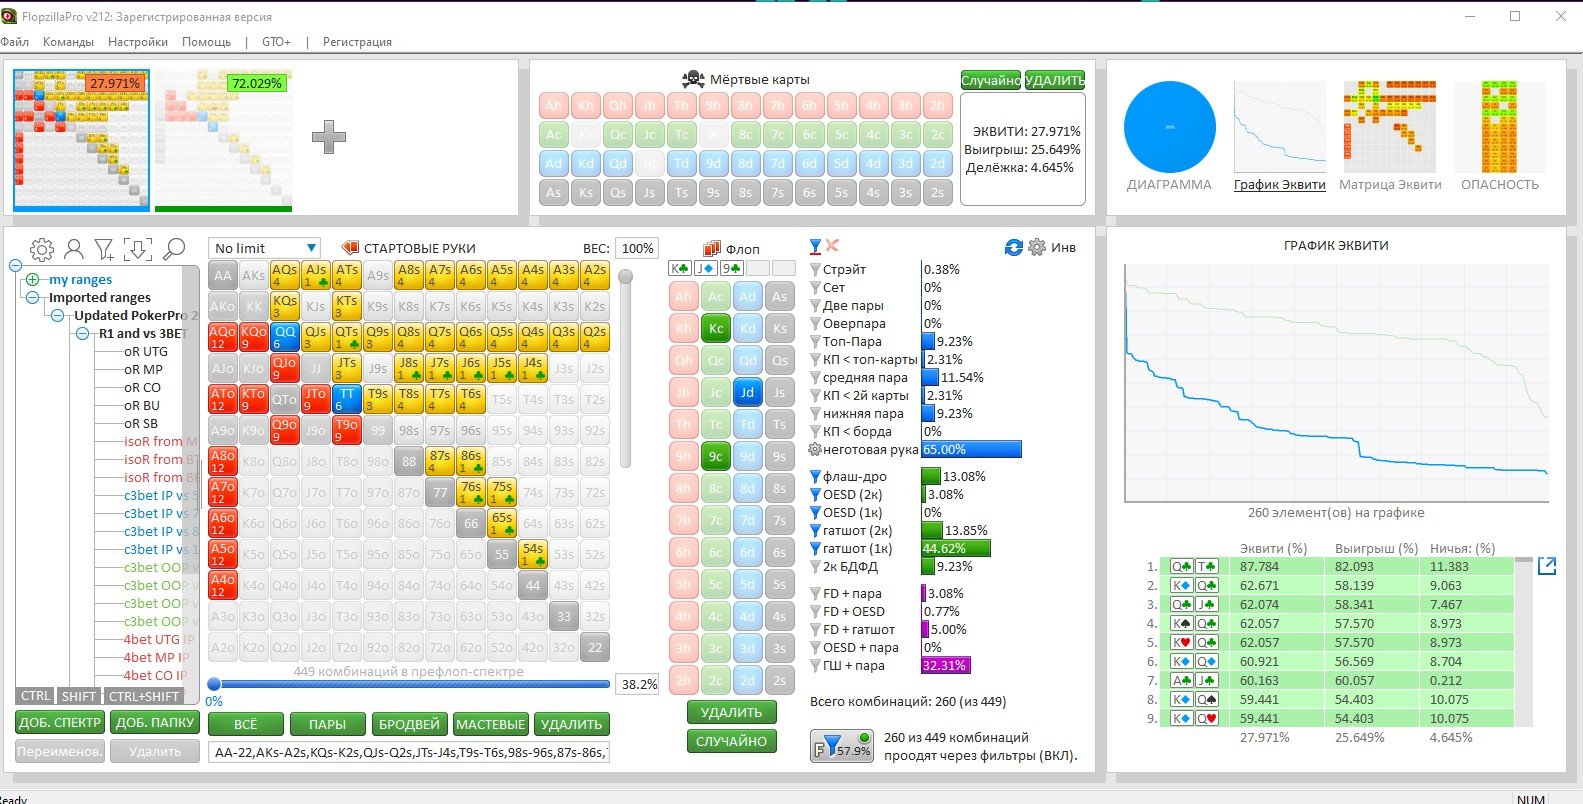
Task: Click the TT cell in hand matrix
Action: coord(347,399)
